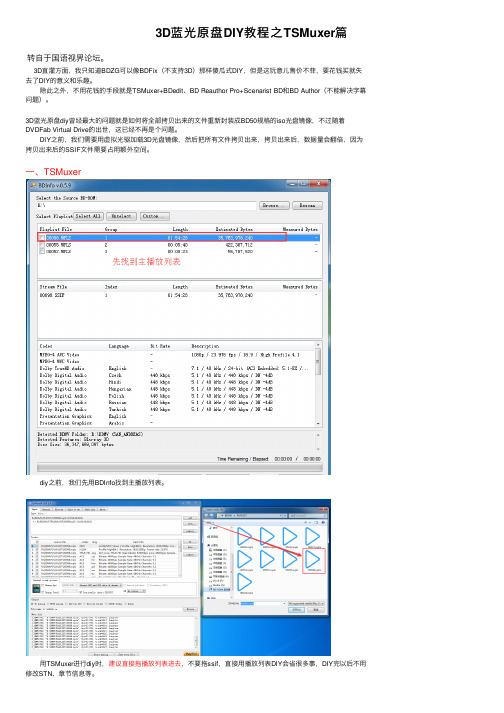
Task: Open the file type dropdown in the Open dialog
Action: 306,603
